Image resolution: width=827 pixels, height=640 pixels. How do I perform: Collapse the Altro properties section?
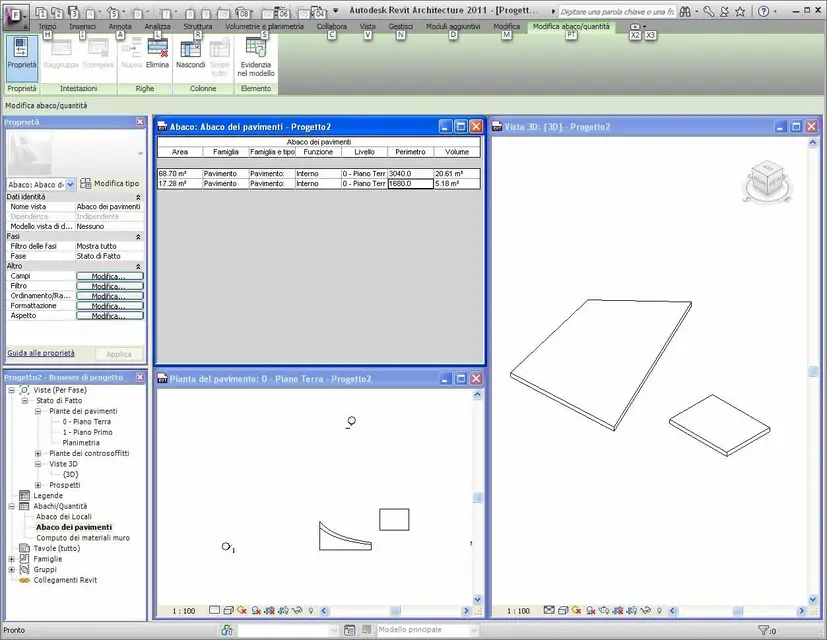138,266
